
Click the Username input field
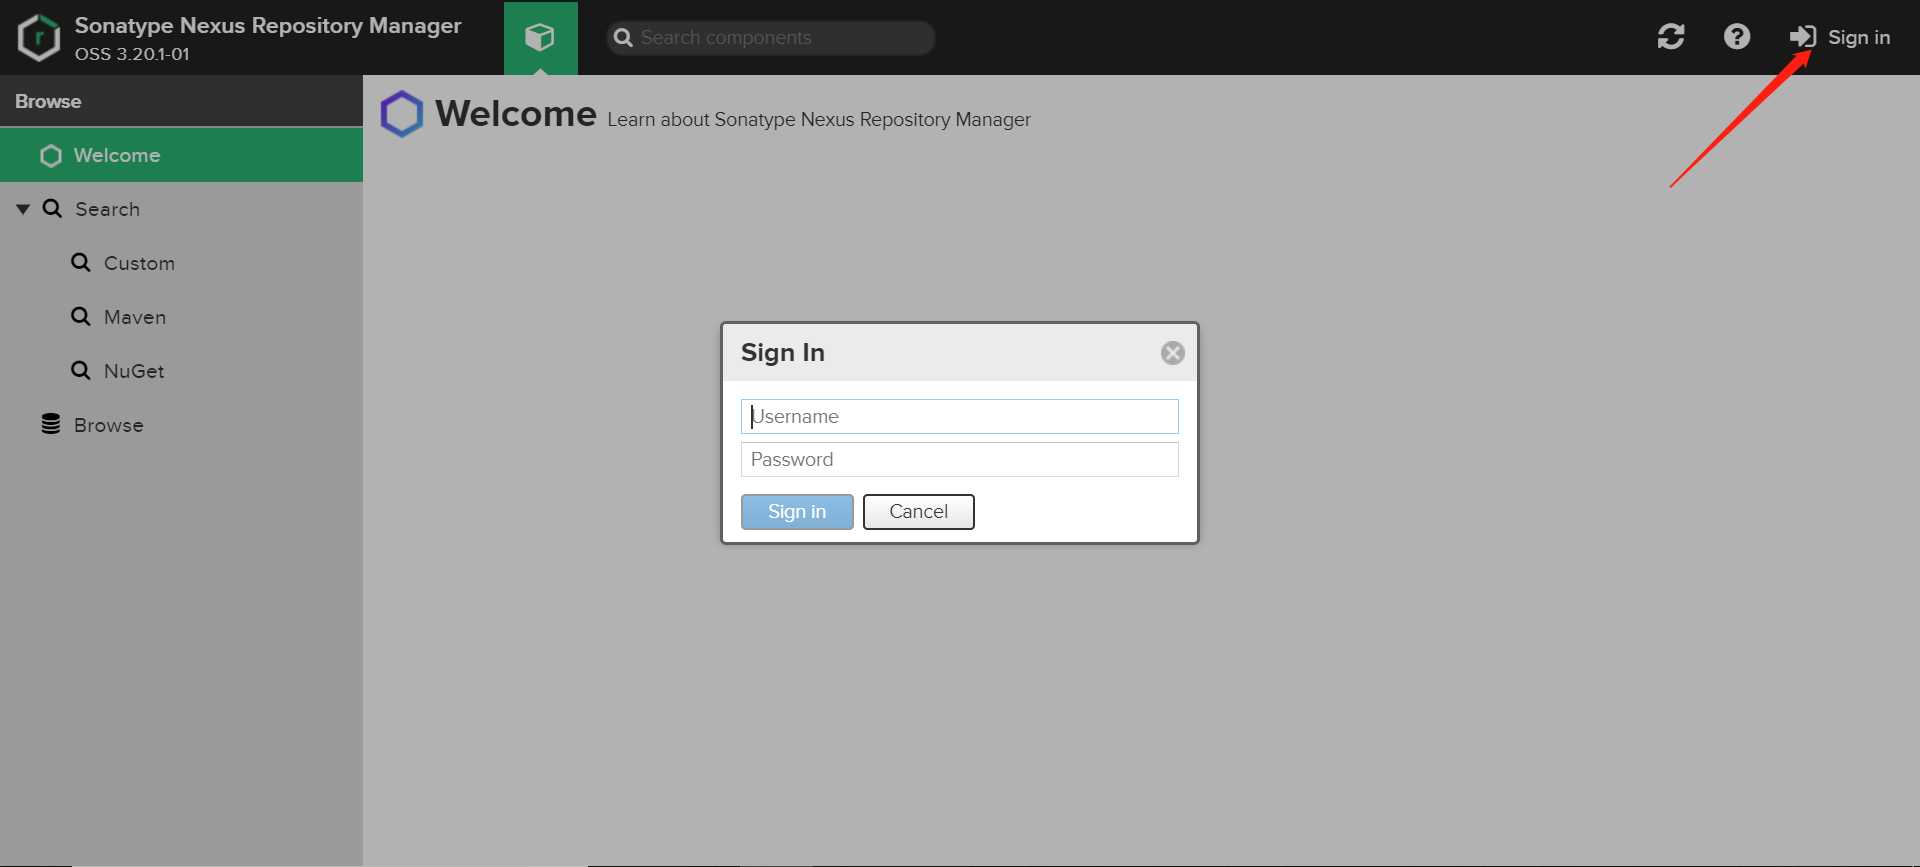[x=960, y=416]
